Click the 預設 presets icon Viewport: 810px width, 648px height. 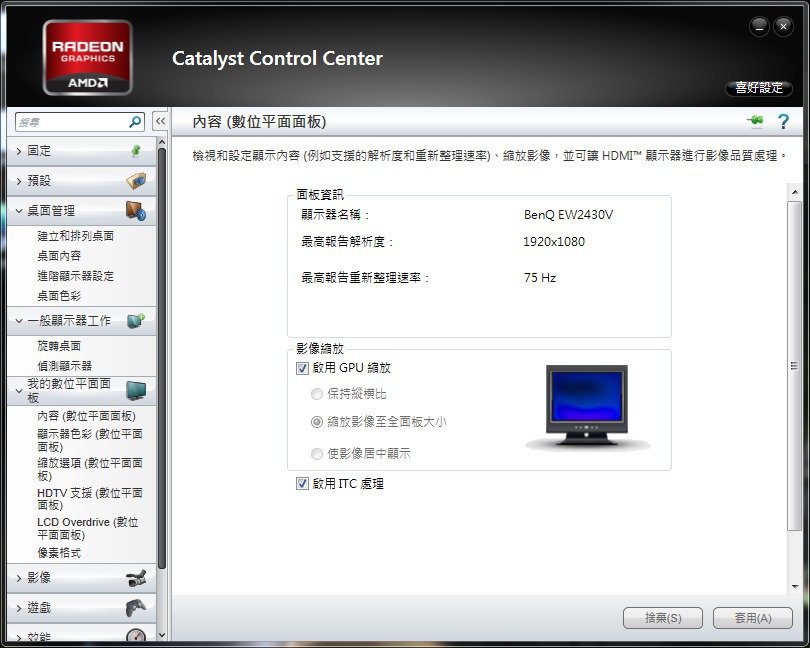pyautogui.click(x=136, y=180)
